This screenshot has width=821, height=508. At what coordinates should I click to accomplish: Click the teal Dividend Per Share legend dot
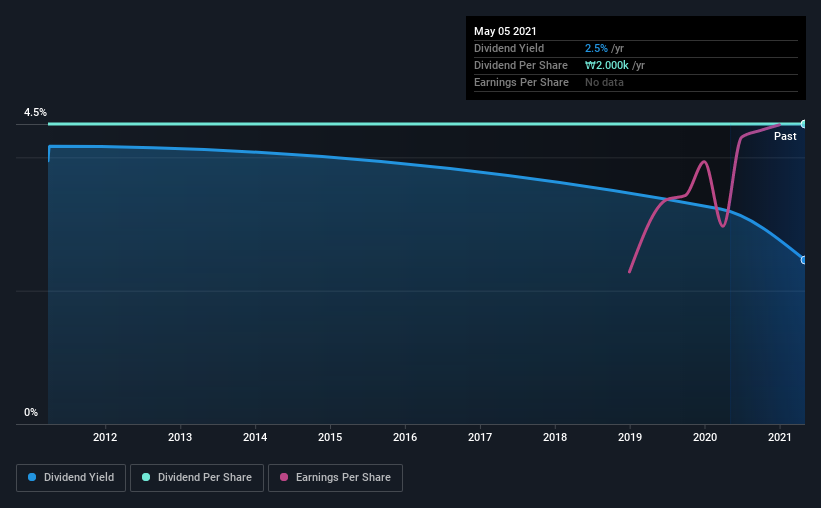click(x=146, y=477)
